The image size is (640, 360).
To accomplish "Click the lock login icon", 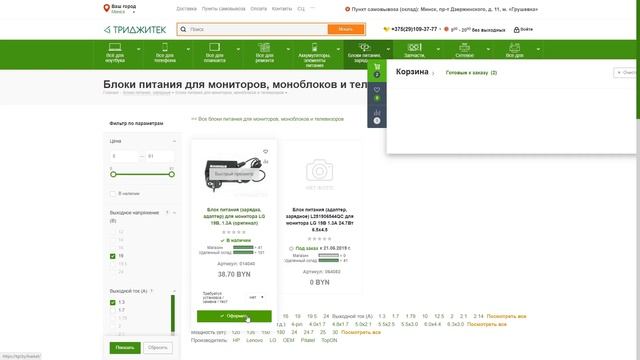I will tap(516, 30).
